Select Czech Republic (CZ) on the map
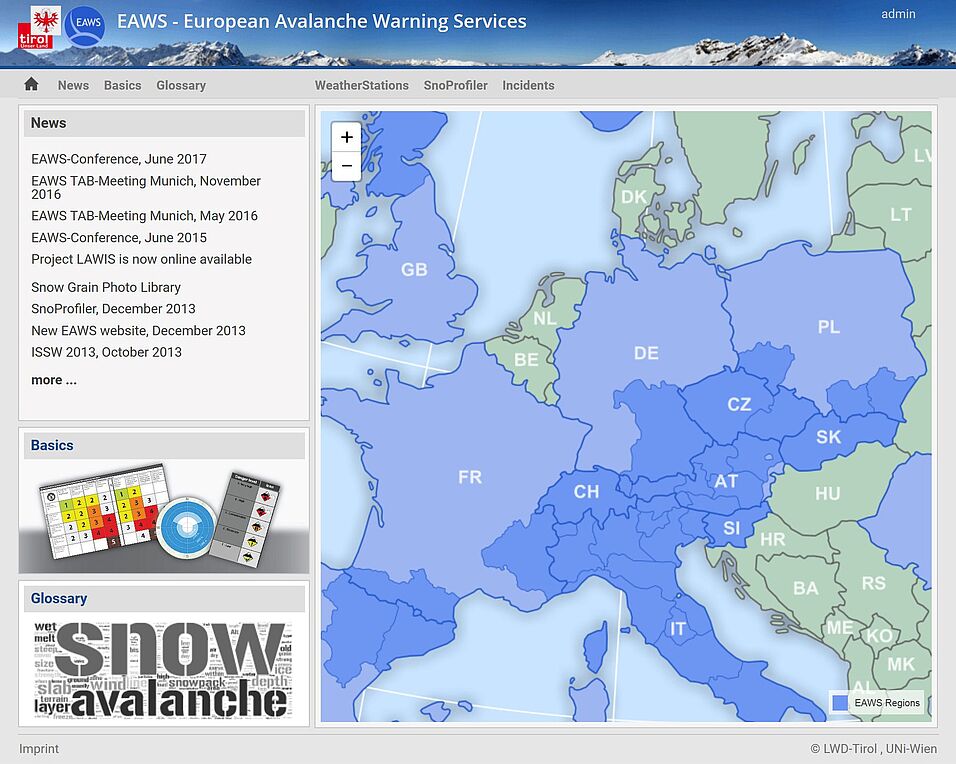This screenshot has height=764, width=956. [739, 404]
